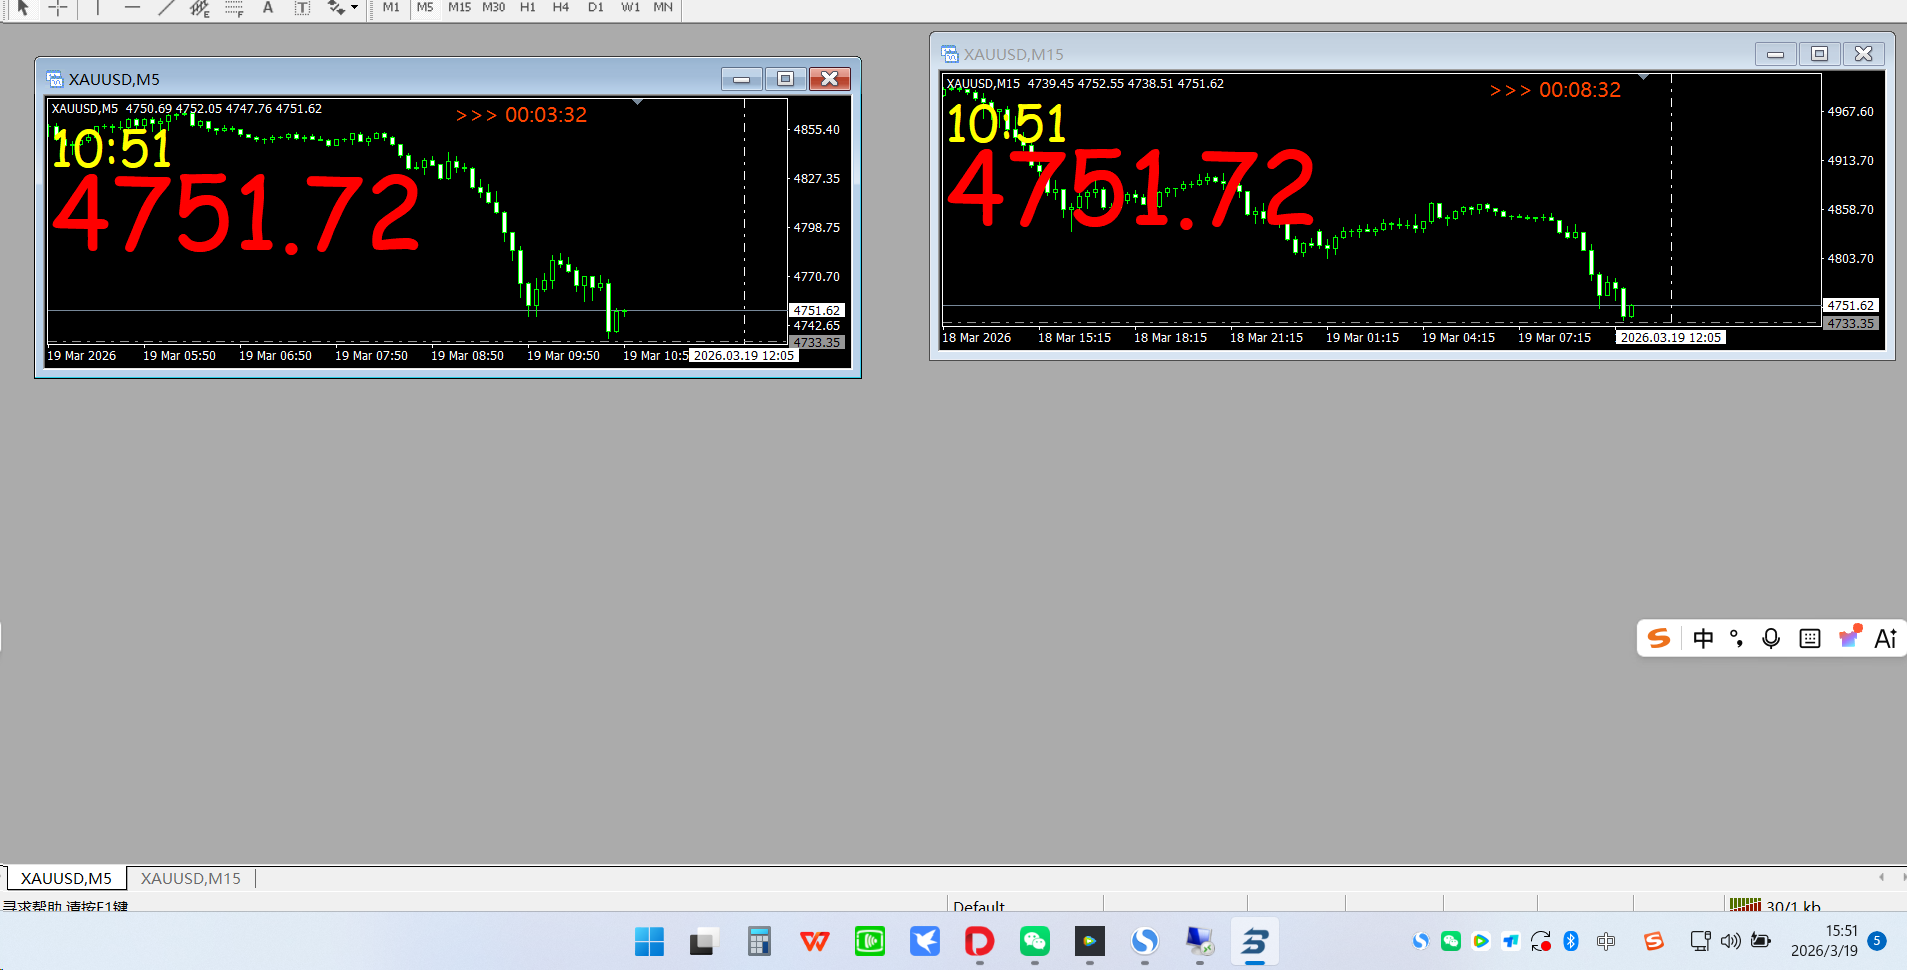Click the XAUUSD,M5 window title icon
This screenshot has width=1907, height=970.
tap(55, 79)
